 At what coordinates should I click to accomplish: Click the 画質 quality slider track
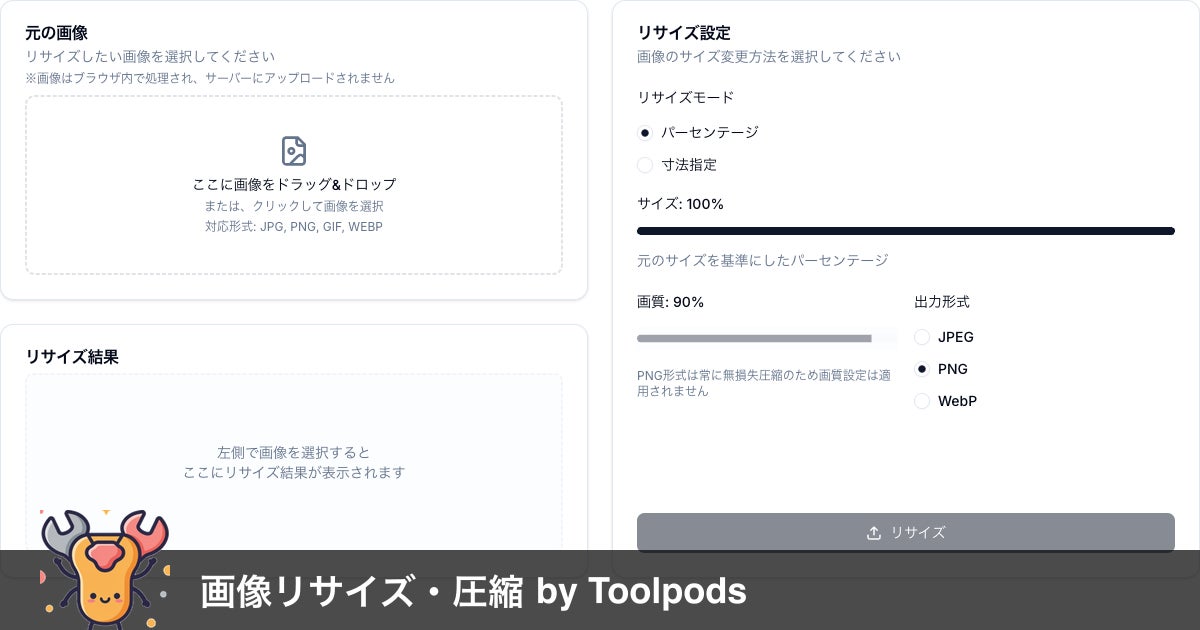tap(766, 338)
